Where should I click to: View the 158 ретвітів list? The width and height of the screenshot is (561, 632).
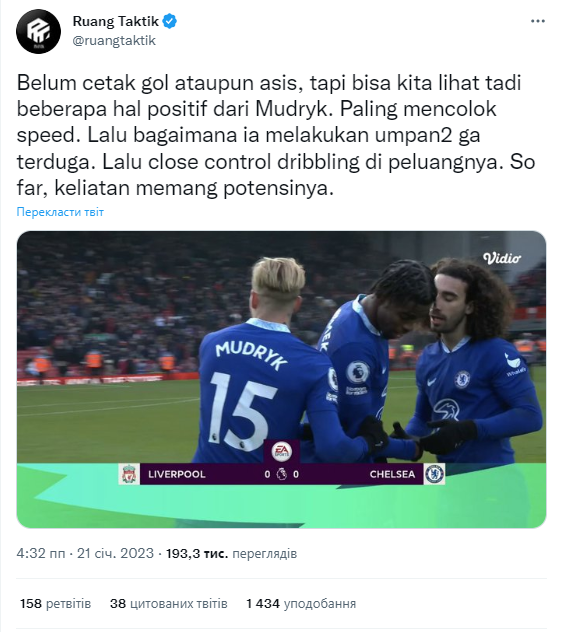pos(56,603)
